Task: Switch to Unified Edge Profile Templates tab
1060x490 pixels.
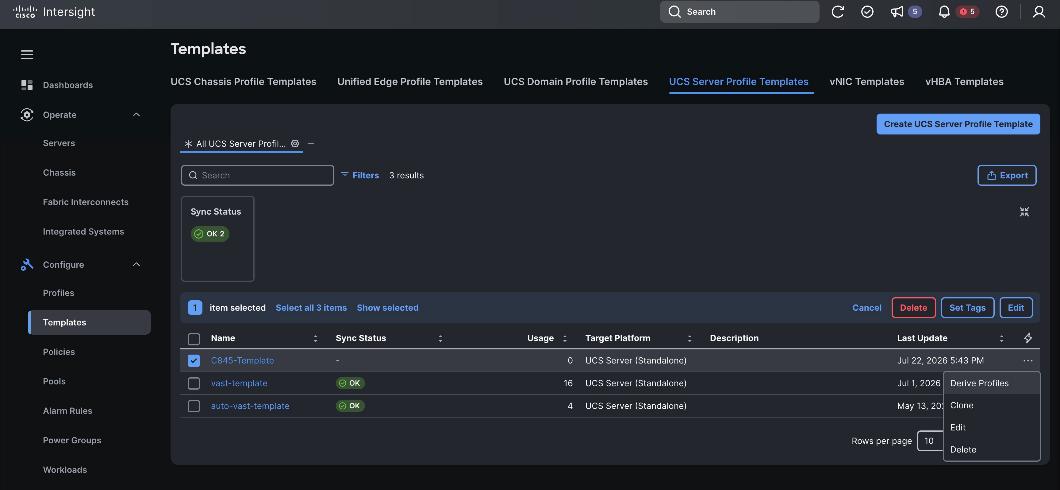Action: (410, 82)
